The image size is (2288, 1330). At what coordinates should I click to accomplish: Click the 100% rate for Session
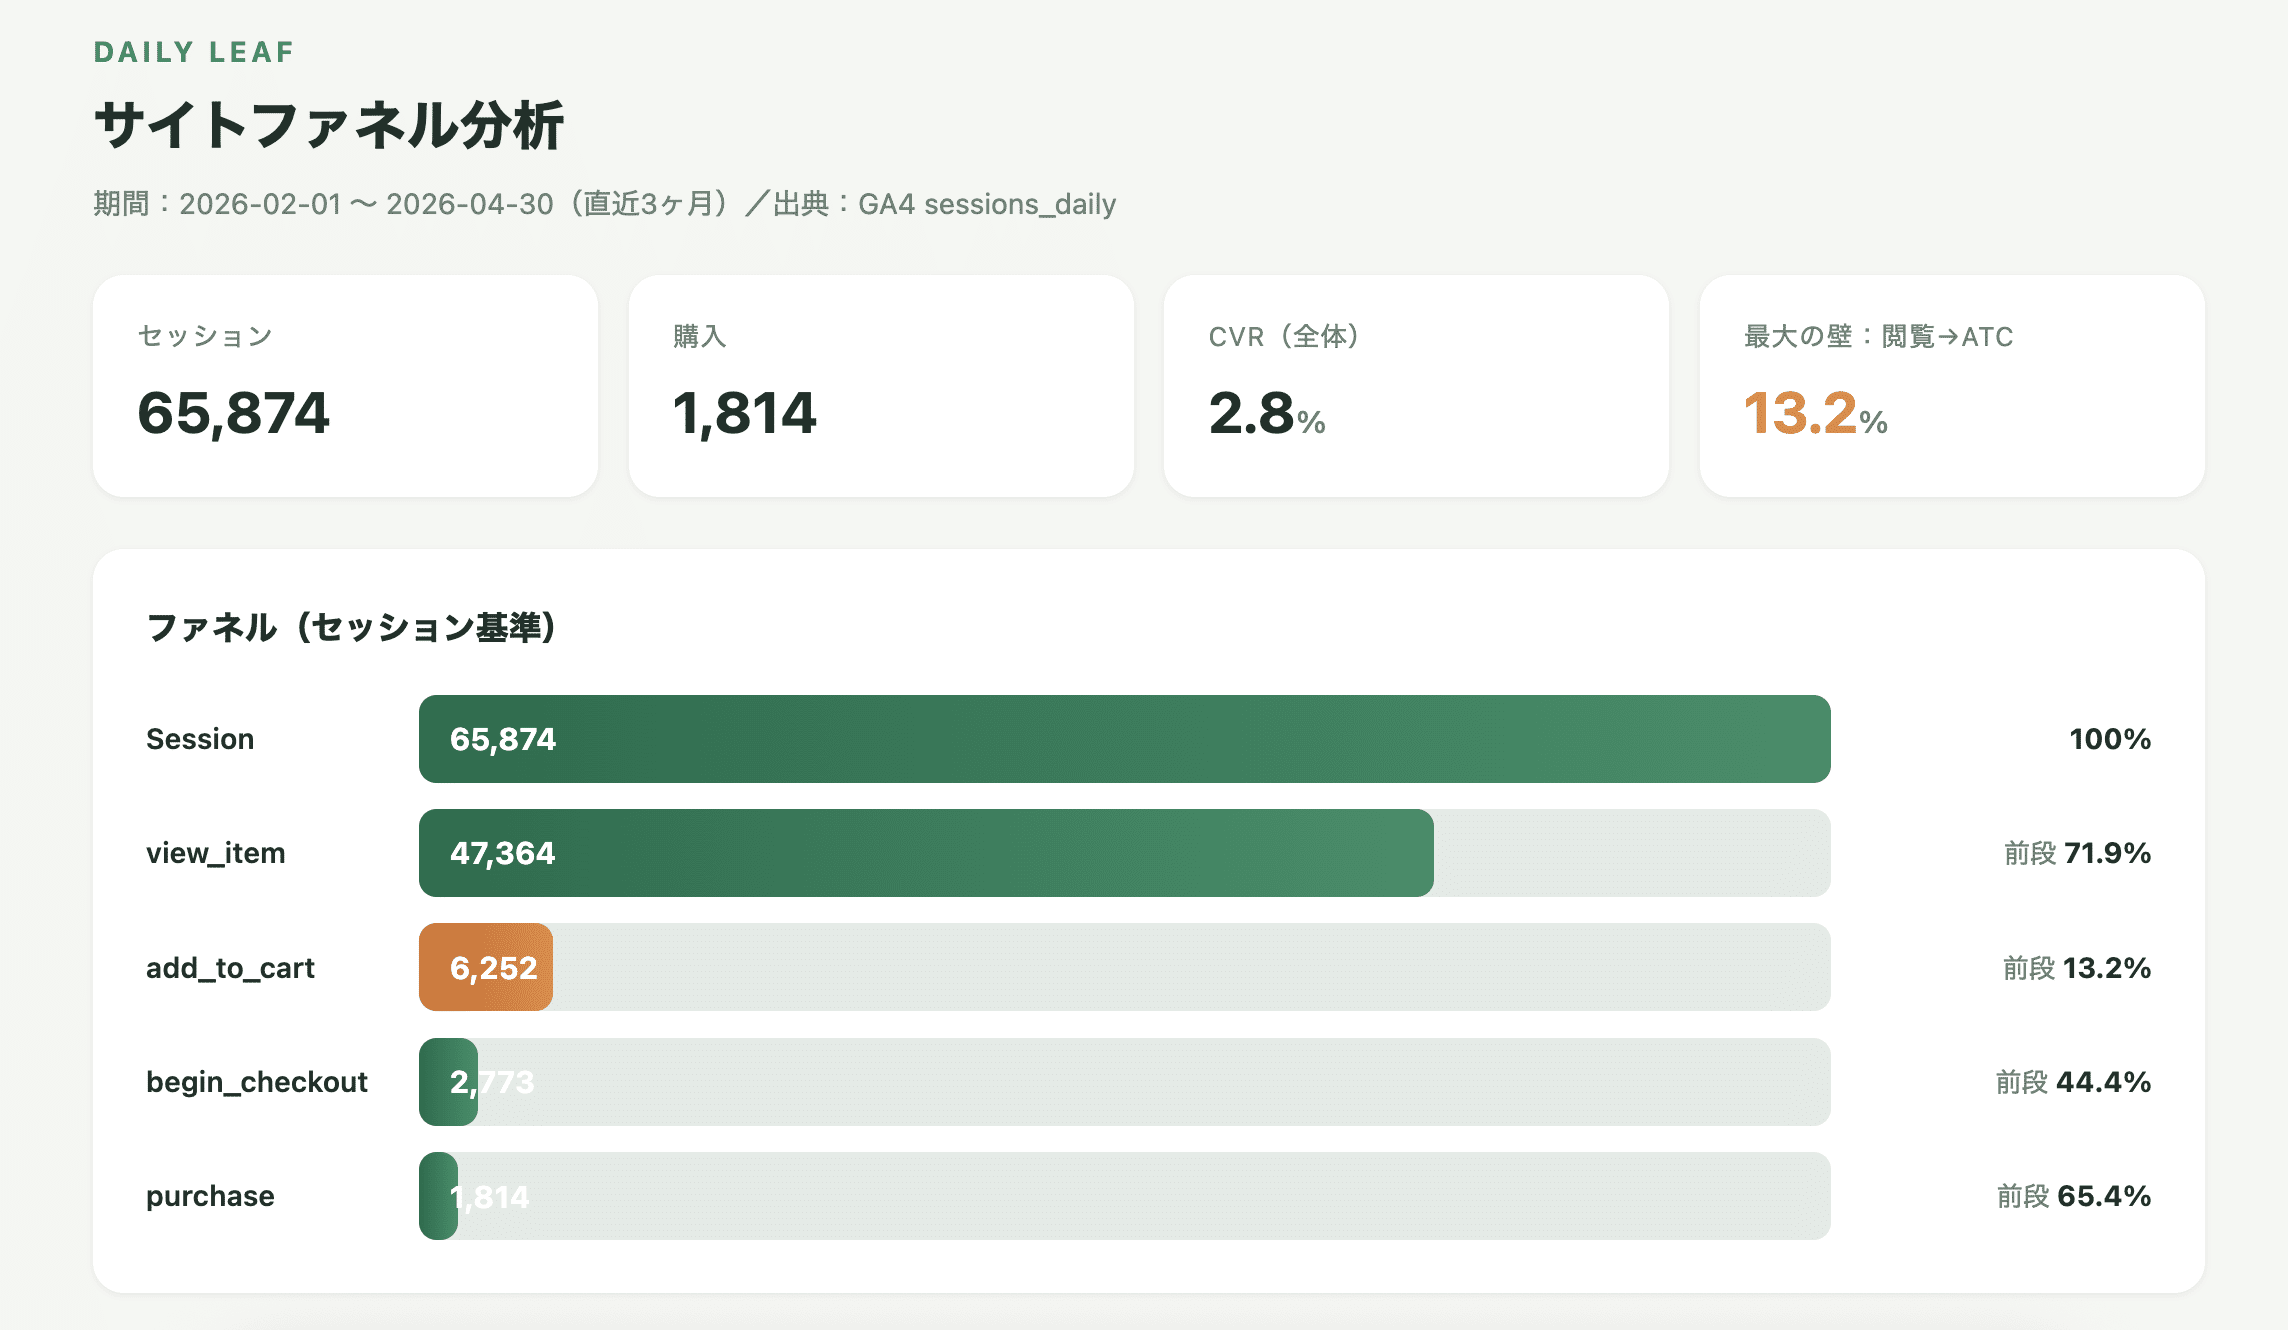coord(2110,739)
